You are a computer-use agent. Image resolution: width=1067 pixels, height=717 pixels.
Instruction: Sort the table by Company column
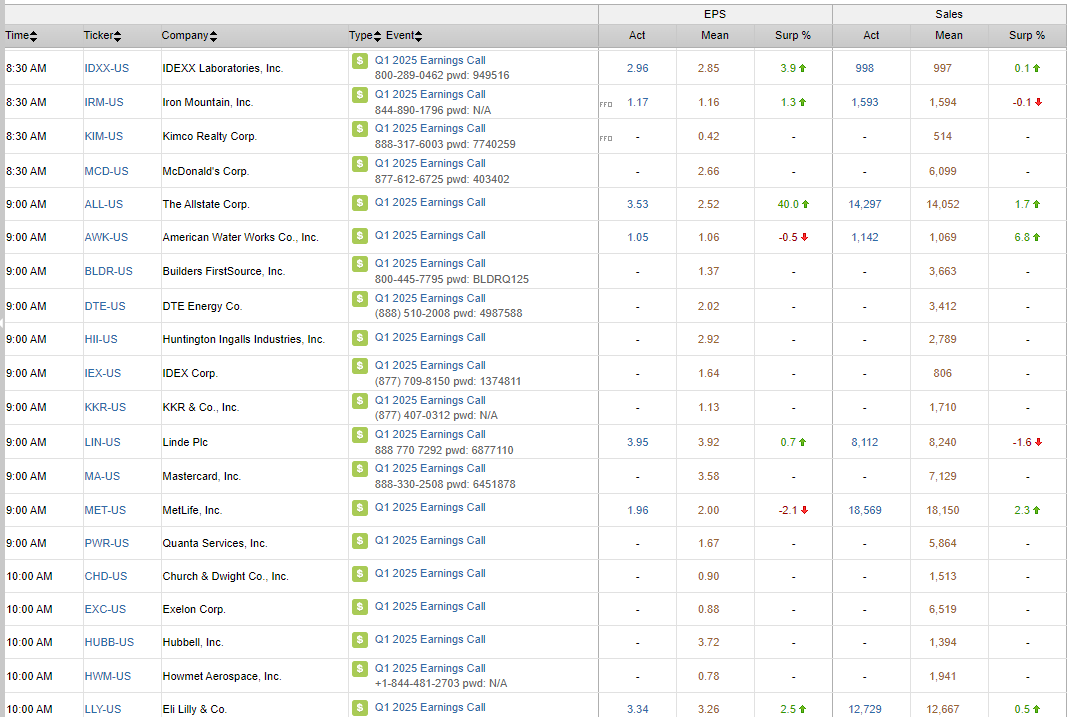189,35
